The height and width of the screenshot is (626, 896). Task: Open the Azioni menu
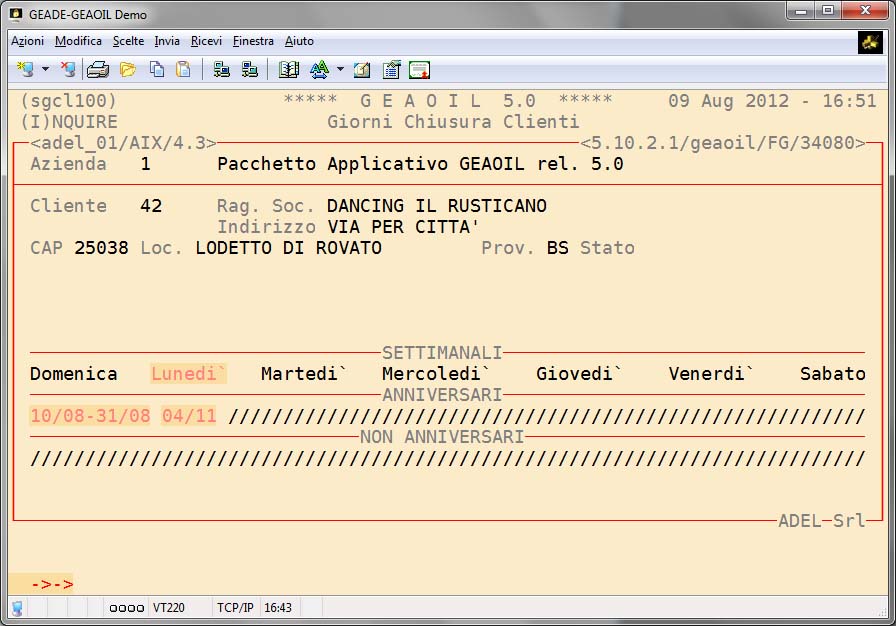point(27,41)
